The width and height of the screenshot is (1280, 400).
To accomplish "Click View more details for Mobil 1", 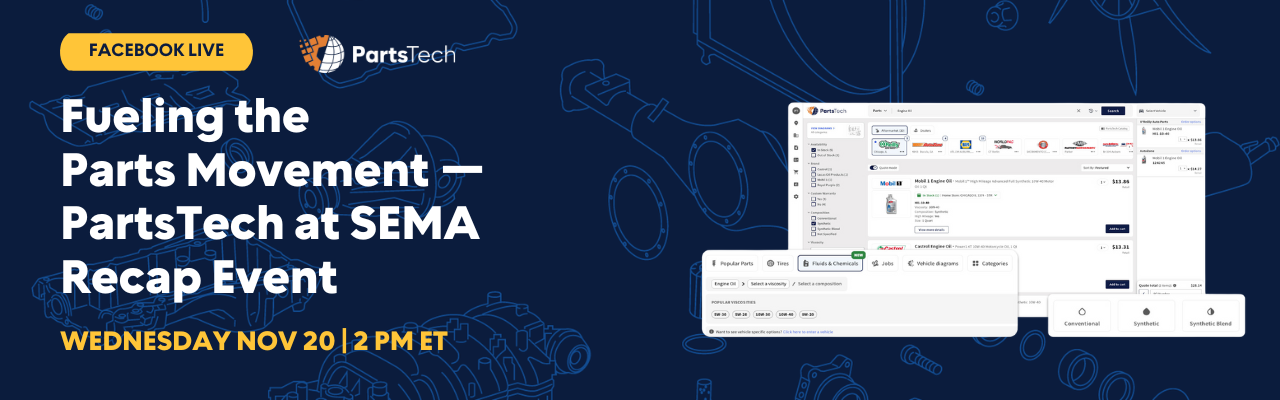I will 931,229.
